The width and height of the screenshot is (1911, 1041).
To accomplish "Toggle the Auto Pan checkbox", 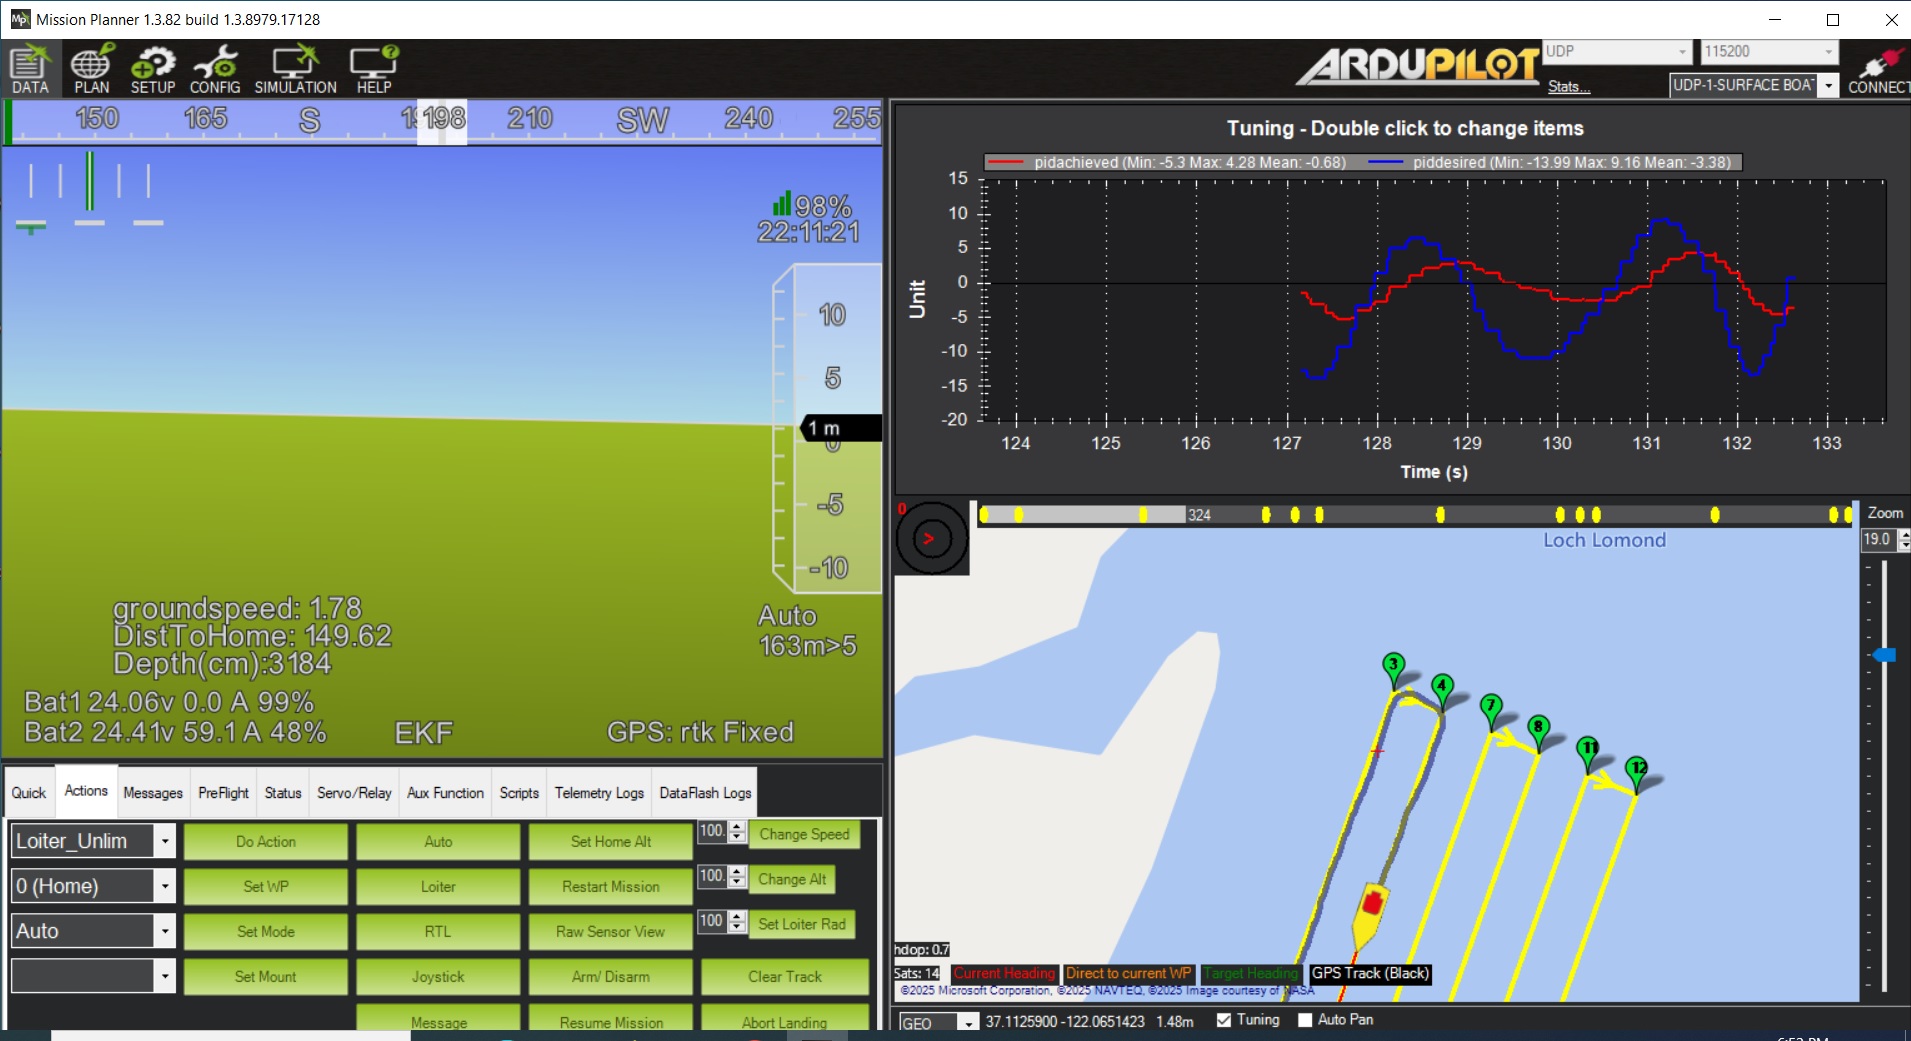I will (x=1304, y=1020).
